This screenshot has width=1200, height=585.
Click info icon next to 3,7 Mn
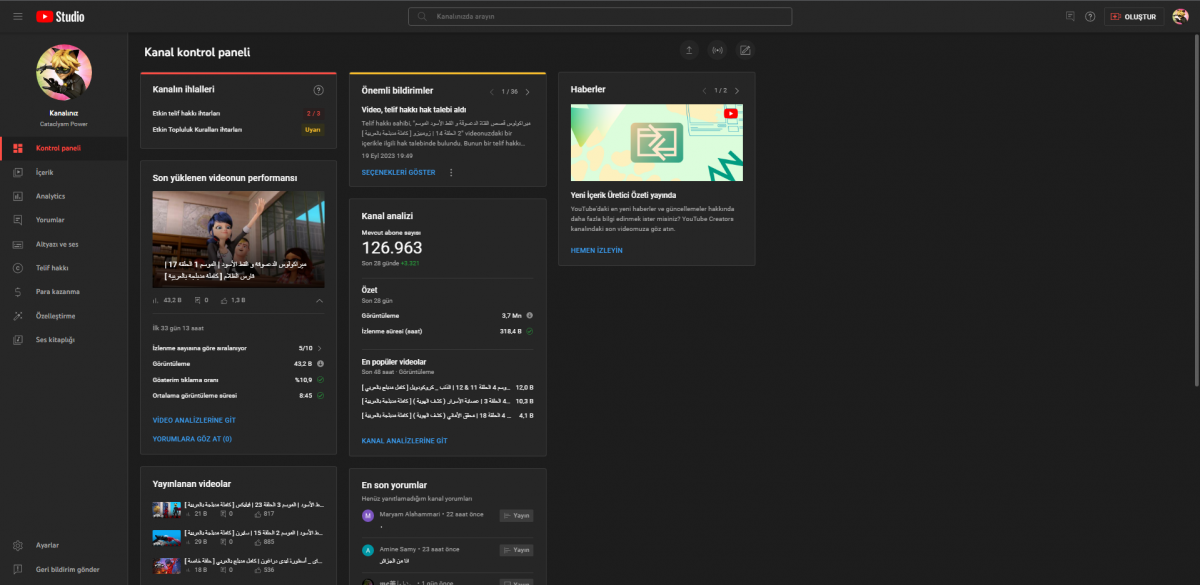click(530, 314)
